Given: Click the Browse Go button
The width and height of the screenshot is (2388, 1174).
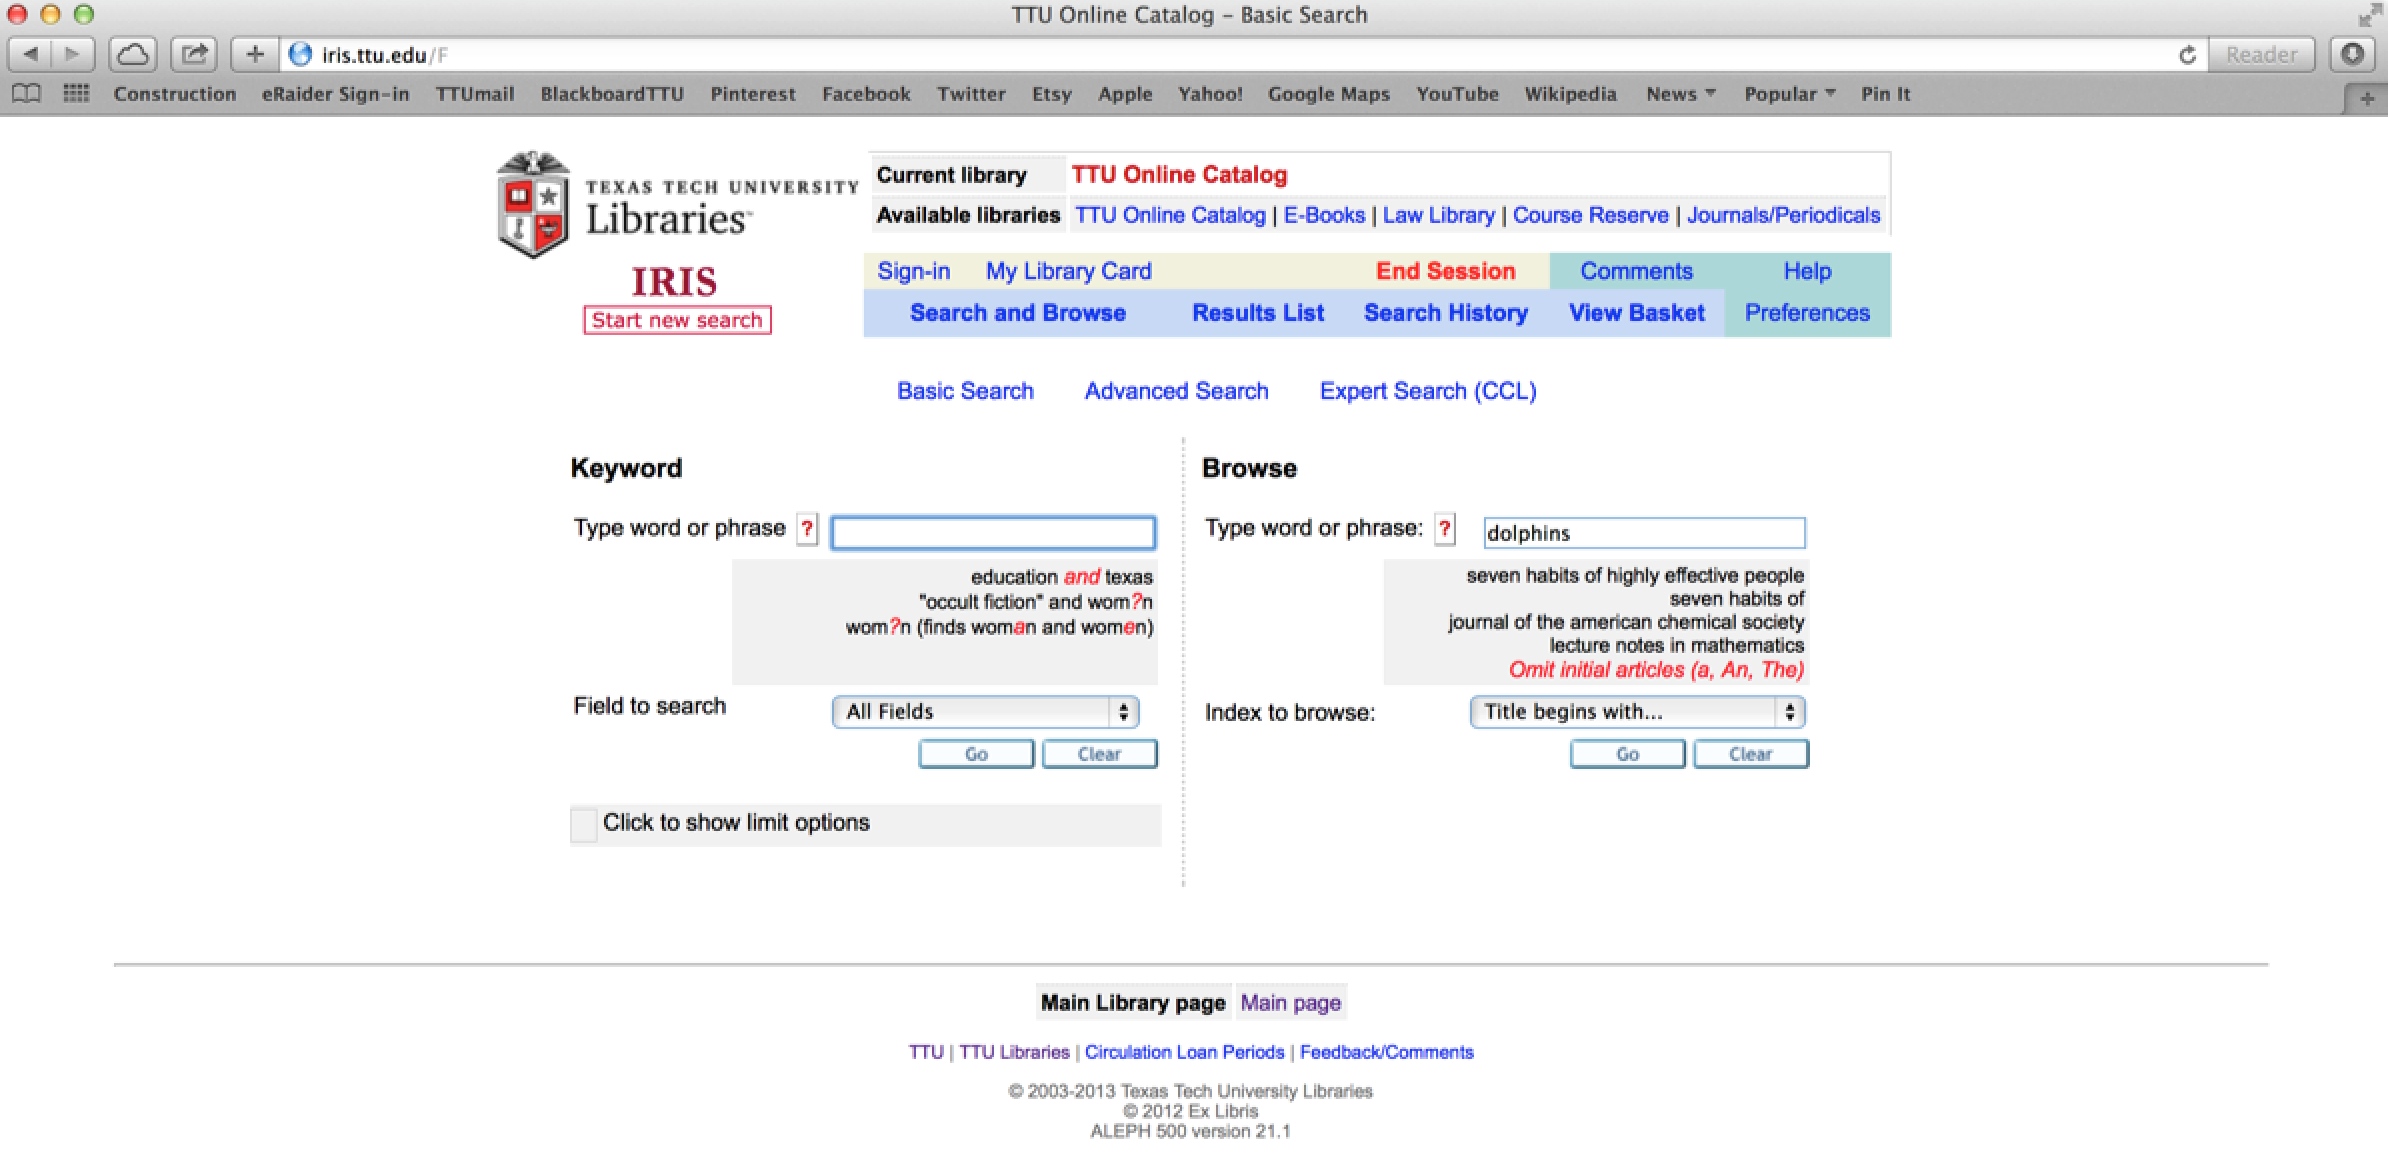Looking at the screenshot, I should [x=1627, y=754].
